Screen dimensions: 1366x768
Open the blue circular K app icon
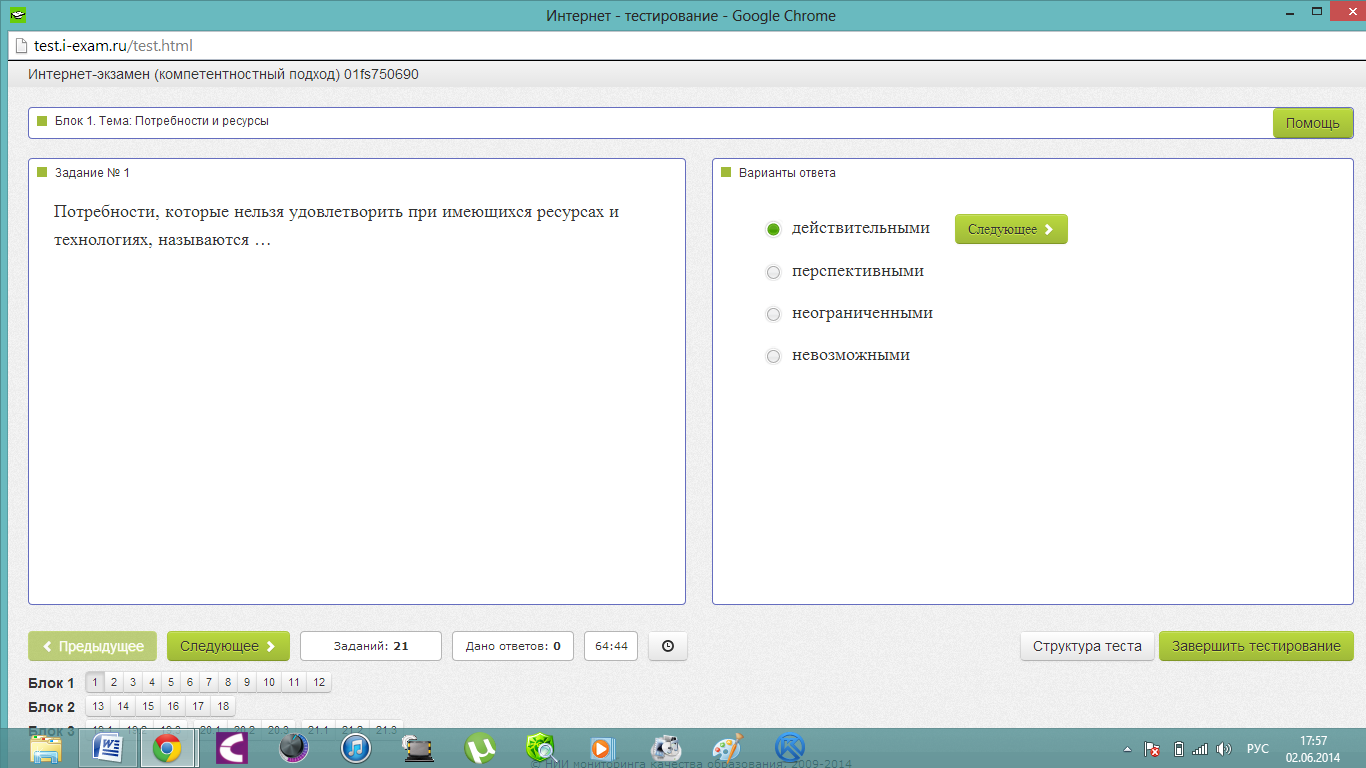[790, 748]
